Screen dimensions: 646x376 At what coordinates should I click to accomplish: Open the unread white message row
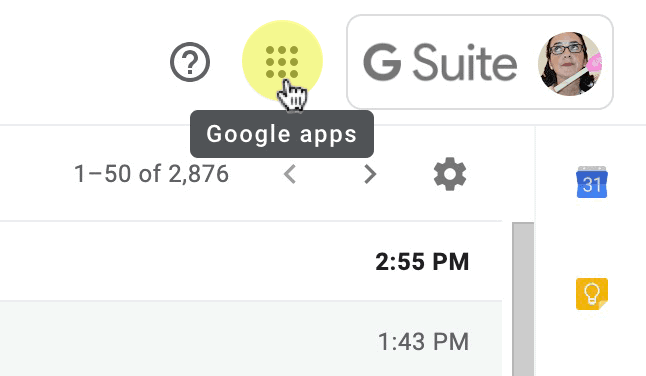click(251, 261)
